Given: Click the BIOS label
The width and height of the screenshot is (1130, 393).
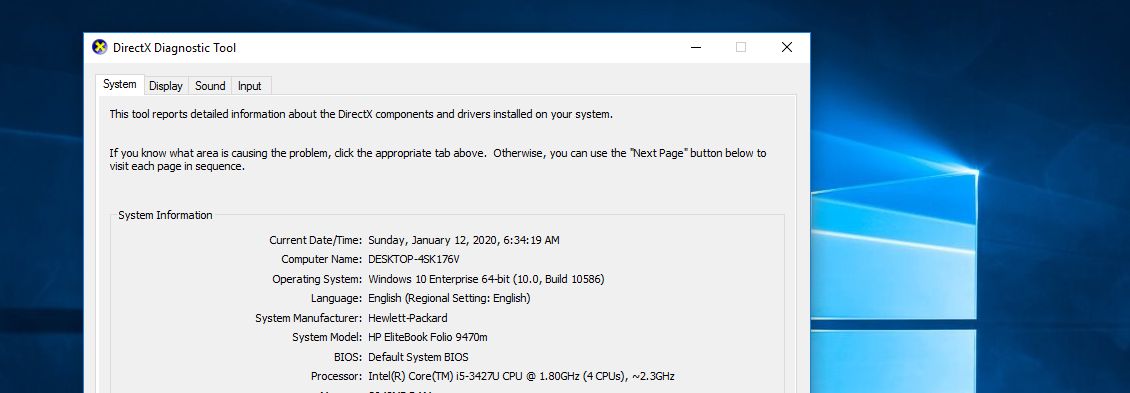Looking at the screenshot, I should (x=348, y=357).
